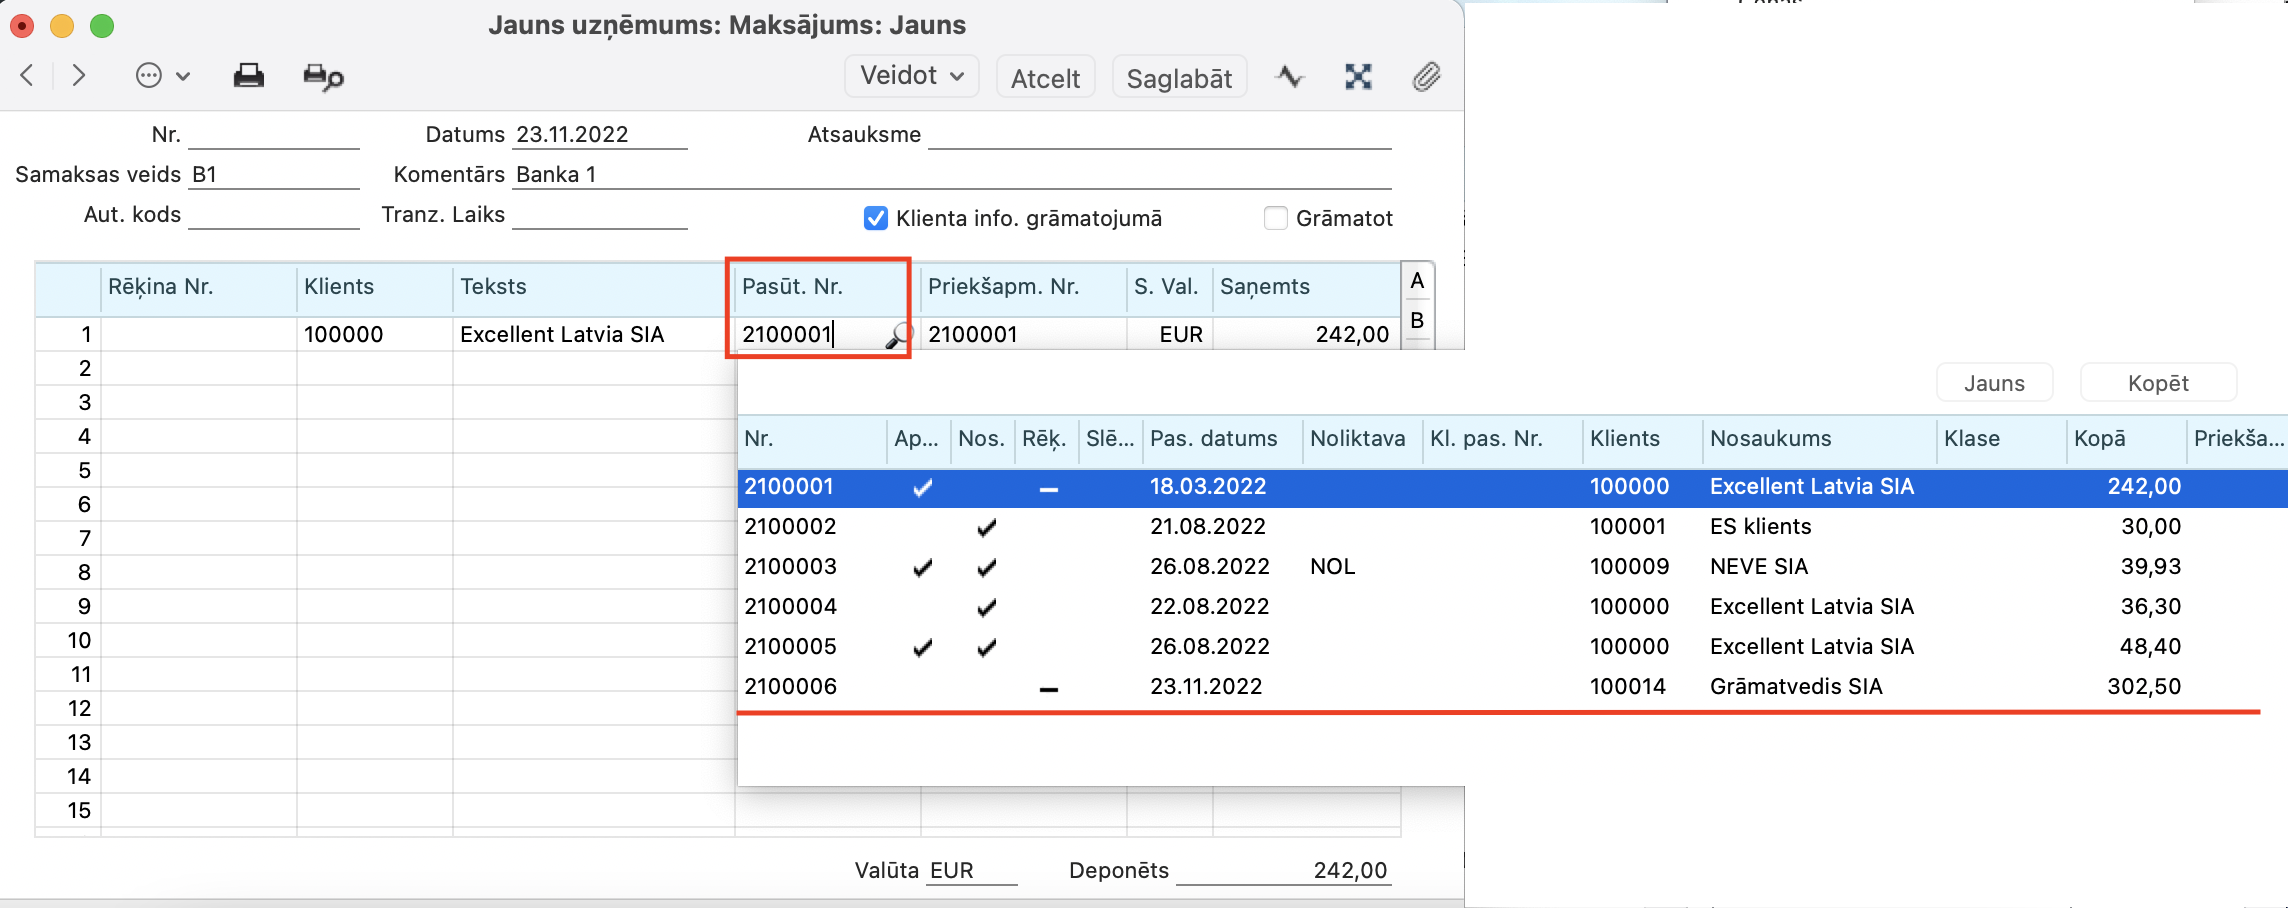Image resolution: width=2288 pixels, height=908 pixels.
Task: Click the search magnifier in Pasūt. Nr. field
Action: pos(897,336)
